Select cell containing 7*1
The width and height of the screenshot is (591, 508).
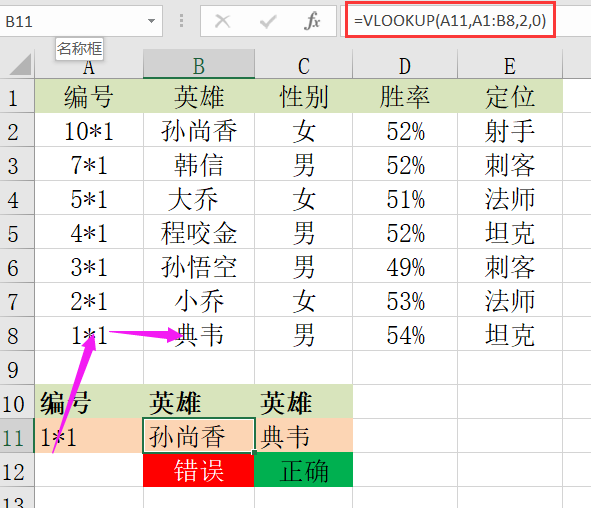click(x=89, y=165)
